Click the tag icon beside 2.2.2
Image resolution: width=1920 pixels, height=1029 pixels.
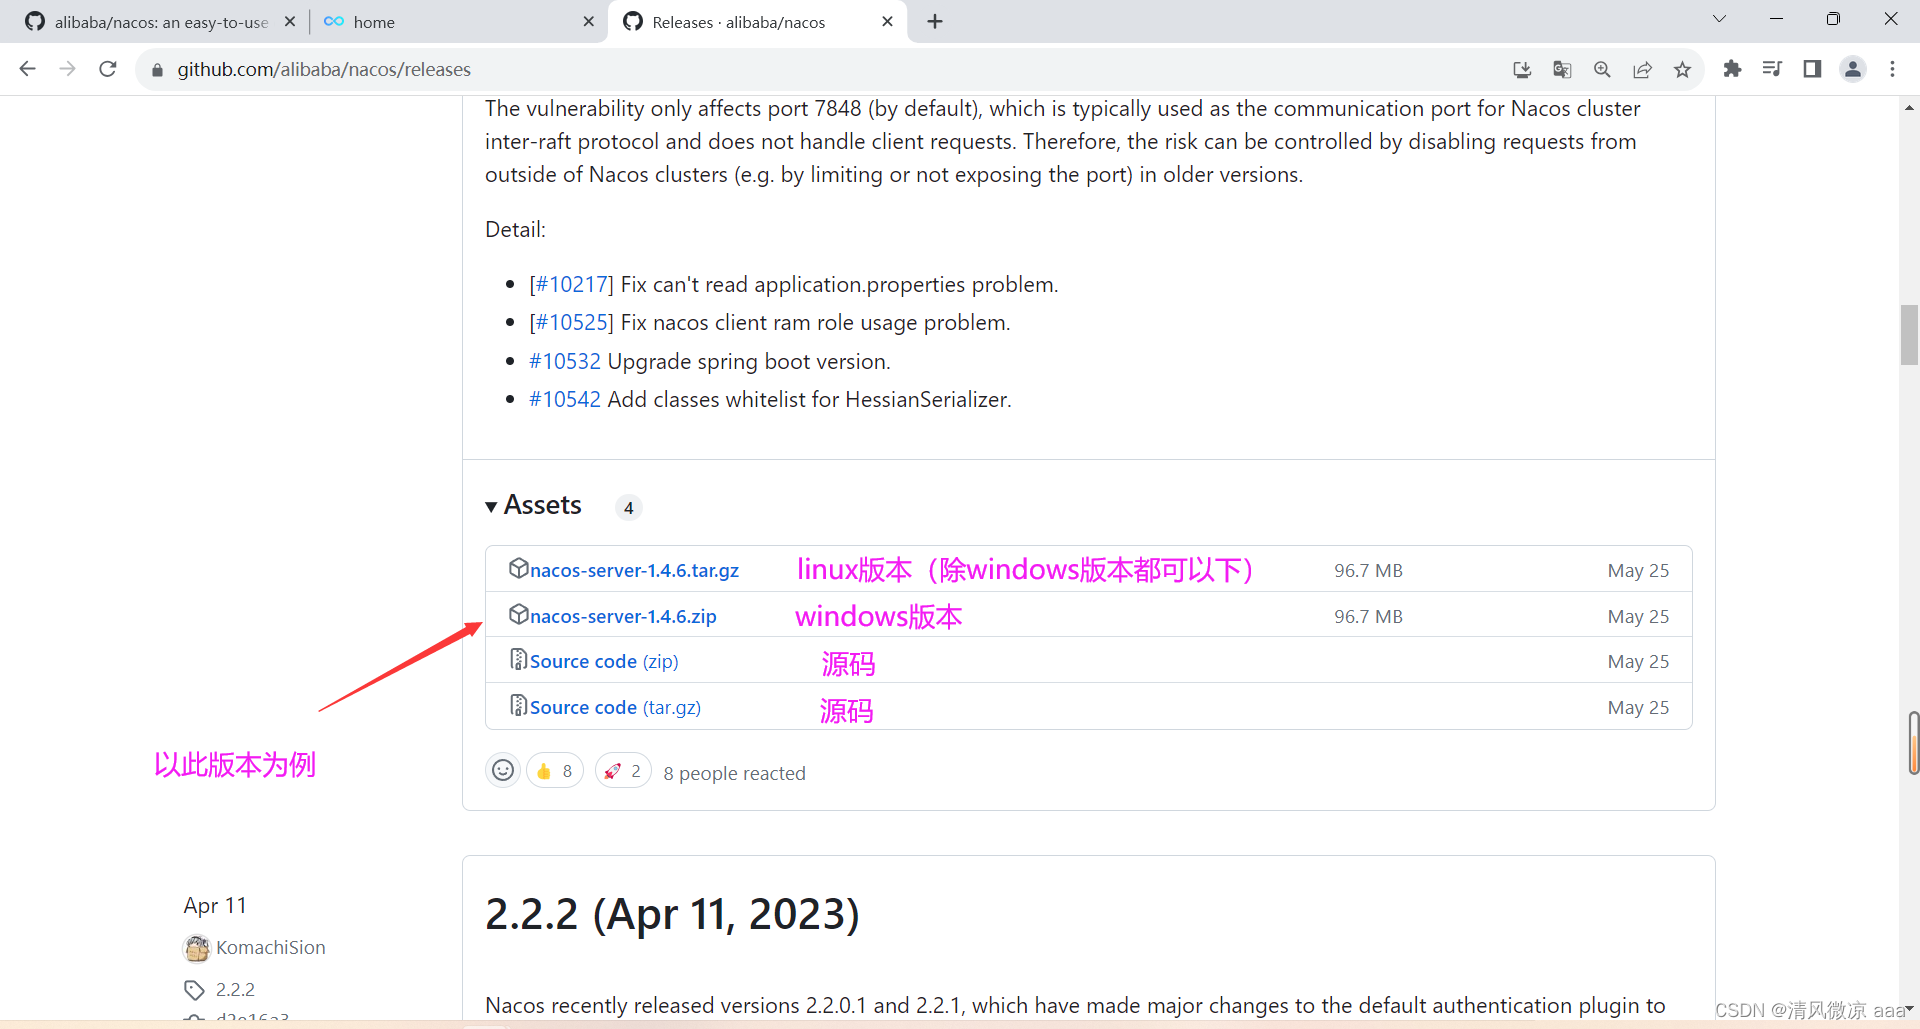coord(194,990)
